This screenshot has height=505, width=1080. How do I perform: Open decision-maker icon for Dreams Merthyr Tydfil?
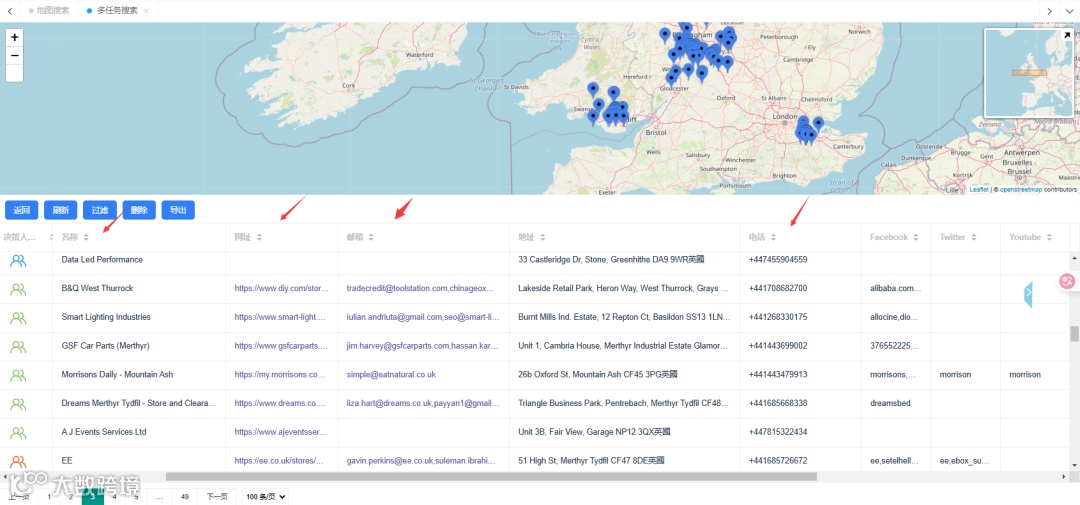coord(18,404)
